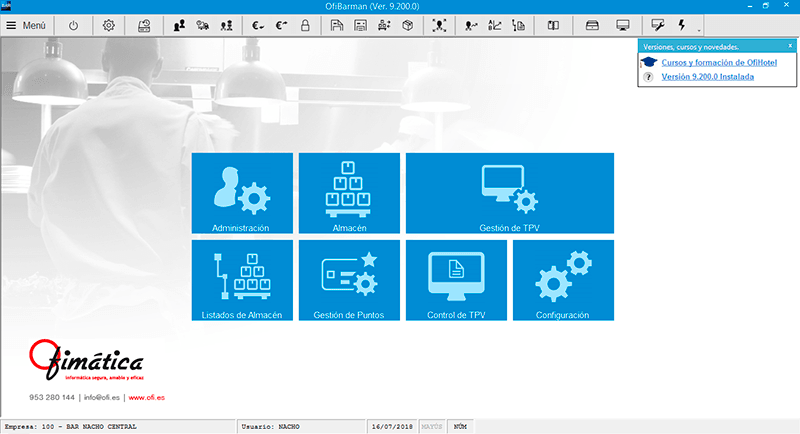800x434 pixels.
Task: Click the monitor screen toolbar icon
Action: point(623,25)
